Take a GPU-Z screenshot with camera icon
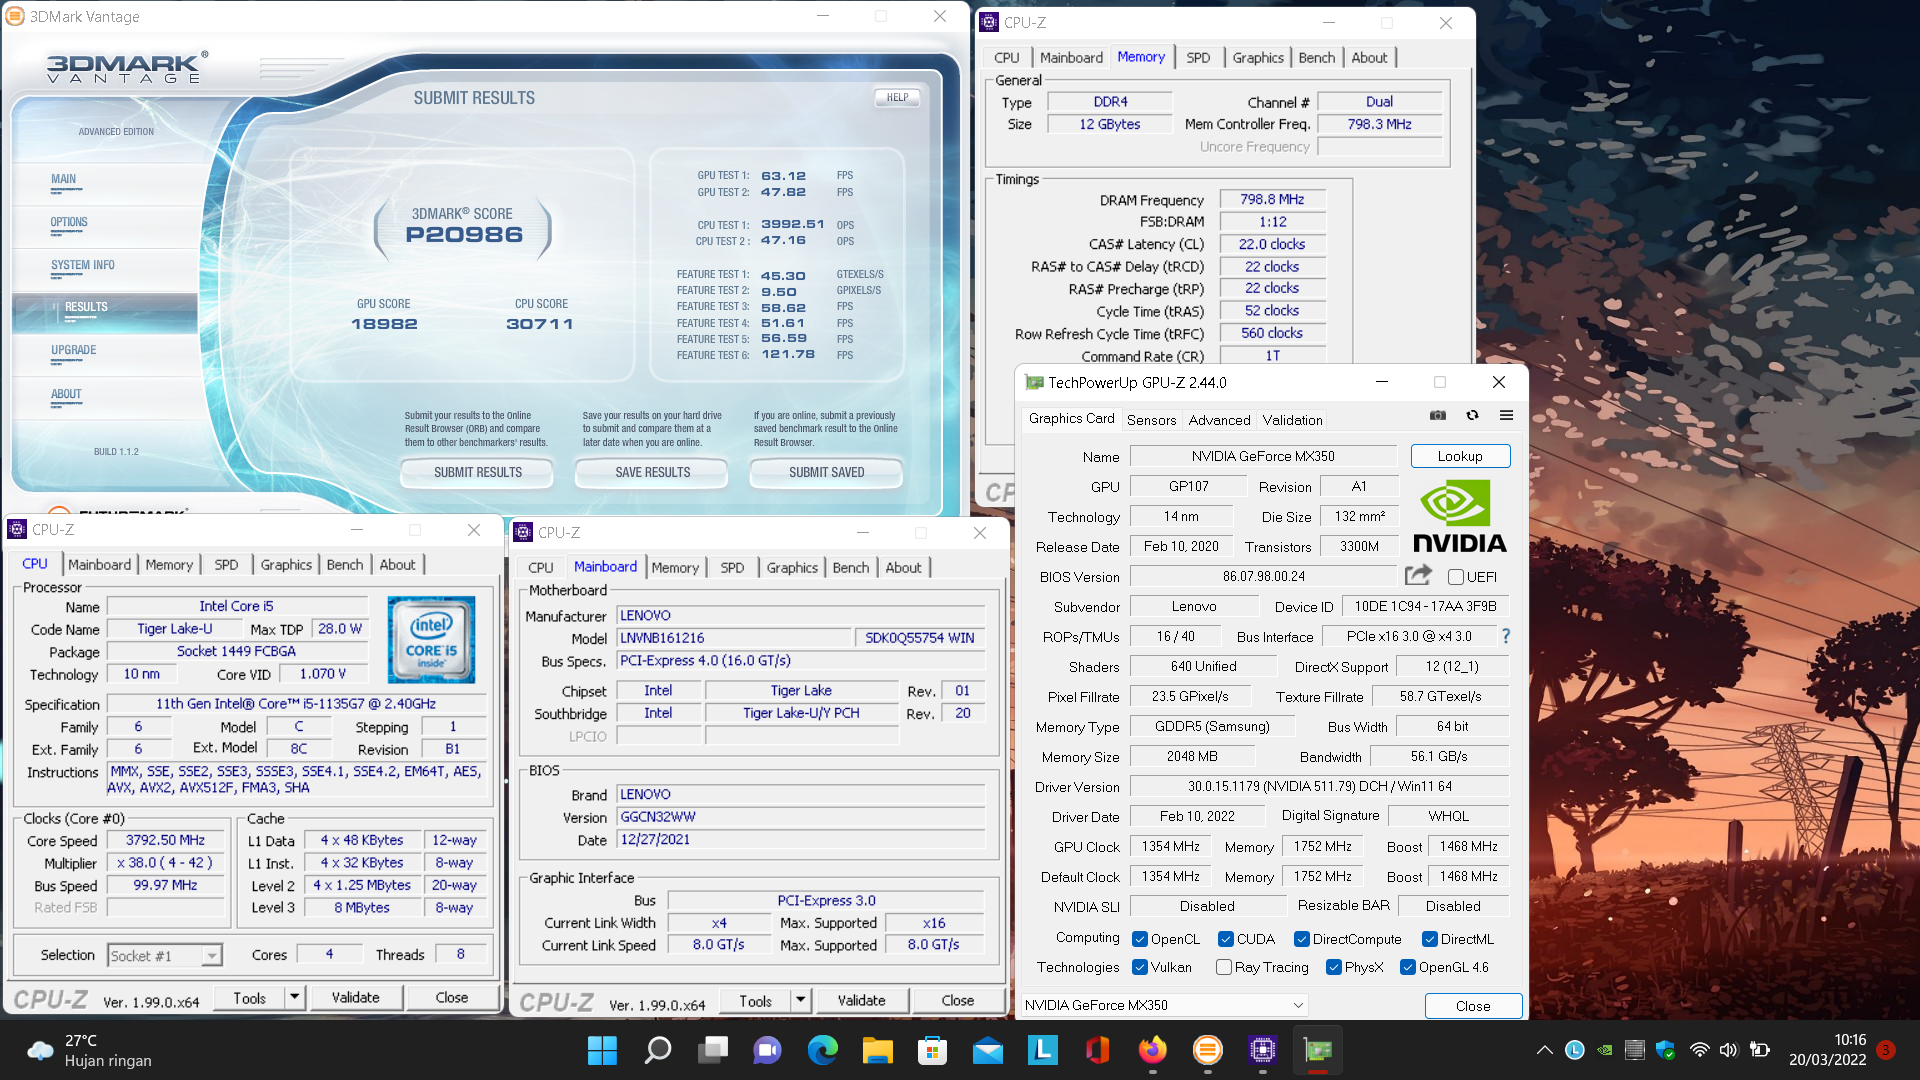 [1438, 416]
